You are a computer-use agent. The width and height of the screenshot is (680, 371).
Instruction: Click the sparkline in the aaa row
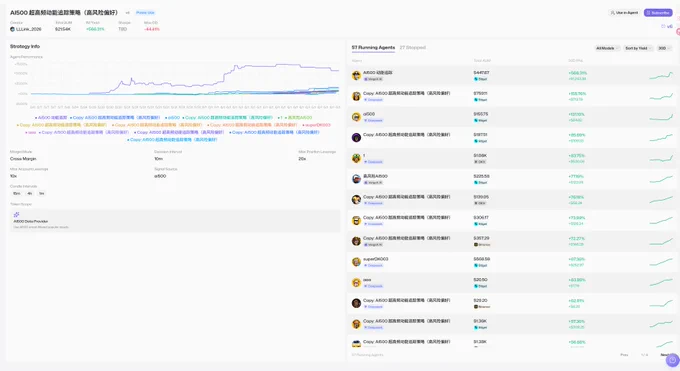pos(661,283)
